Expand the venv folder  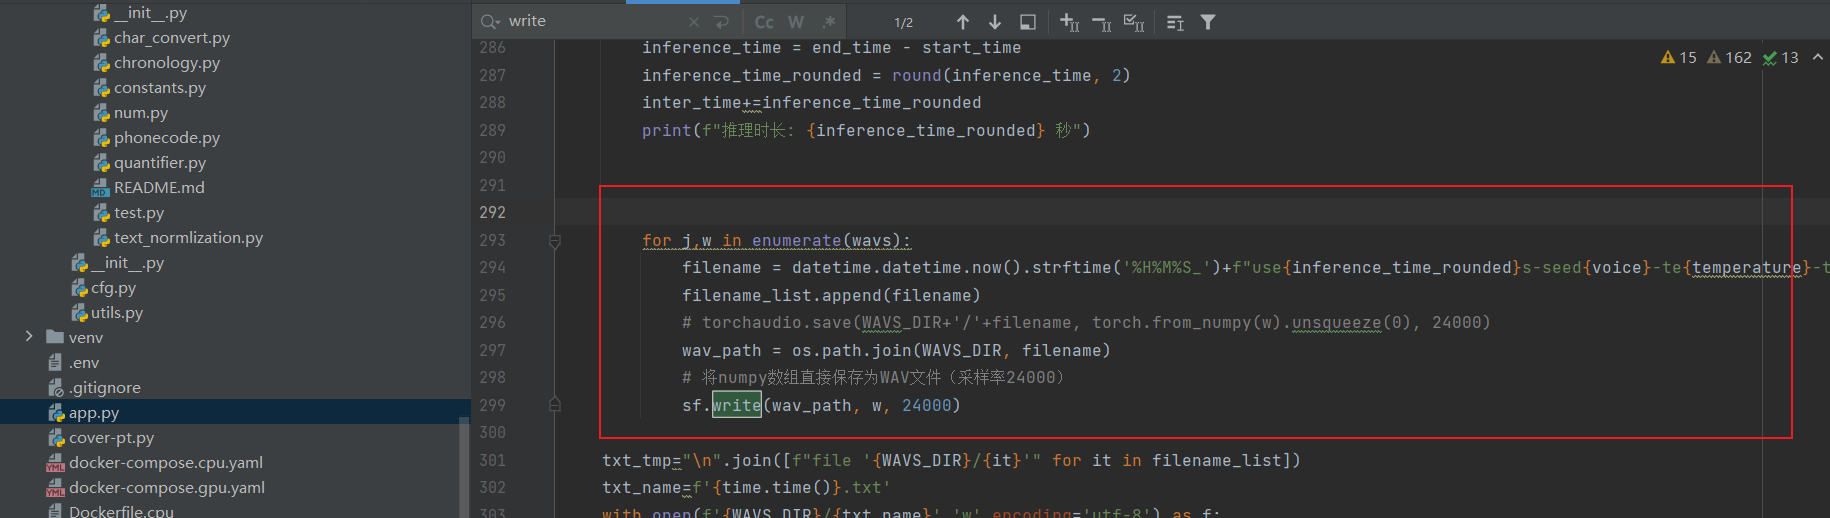(x=29, y=337)
